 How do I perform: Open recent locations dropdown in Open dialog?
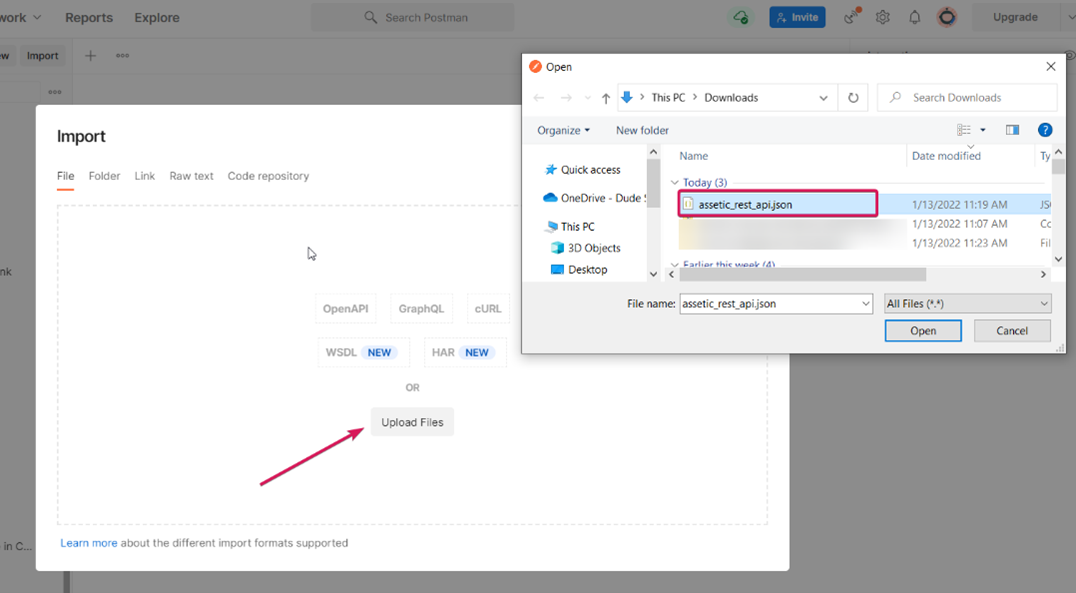pos(587,98)
